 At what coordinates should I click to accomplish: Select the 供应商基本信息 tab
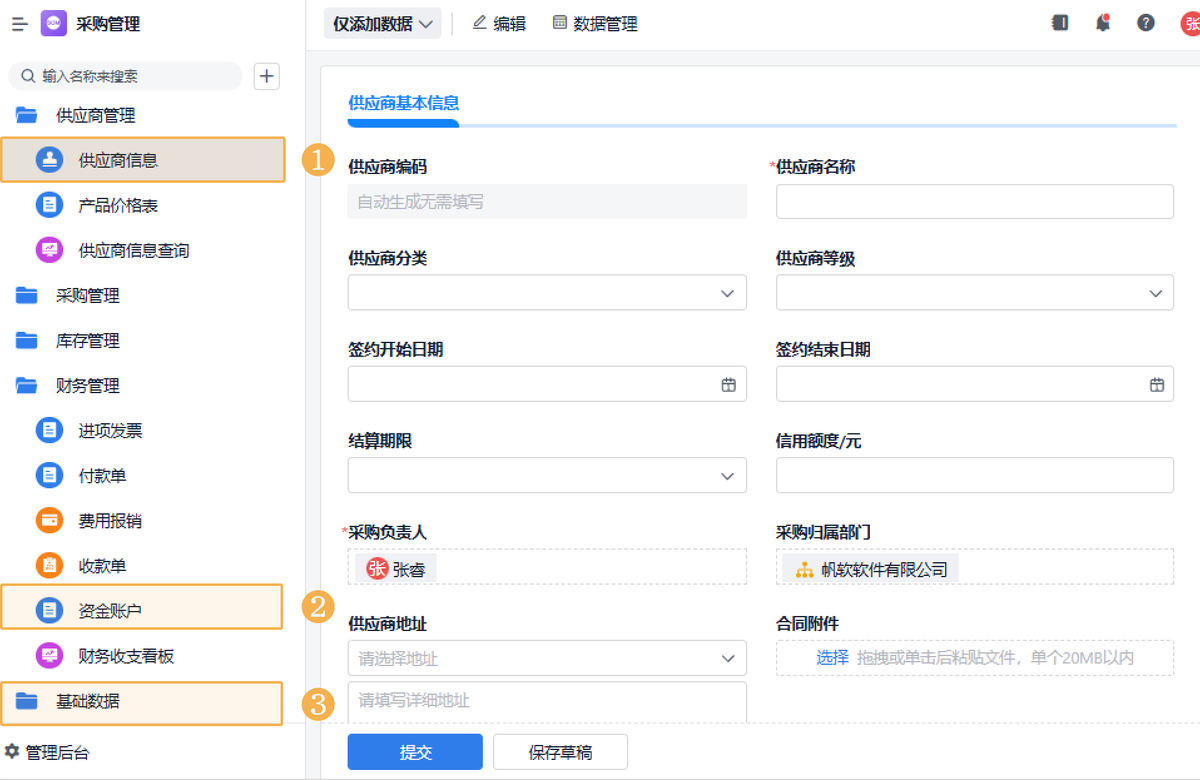coord(403,103)
